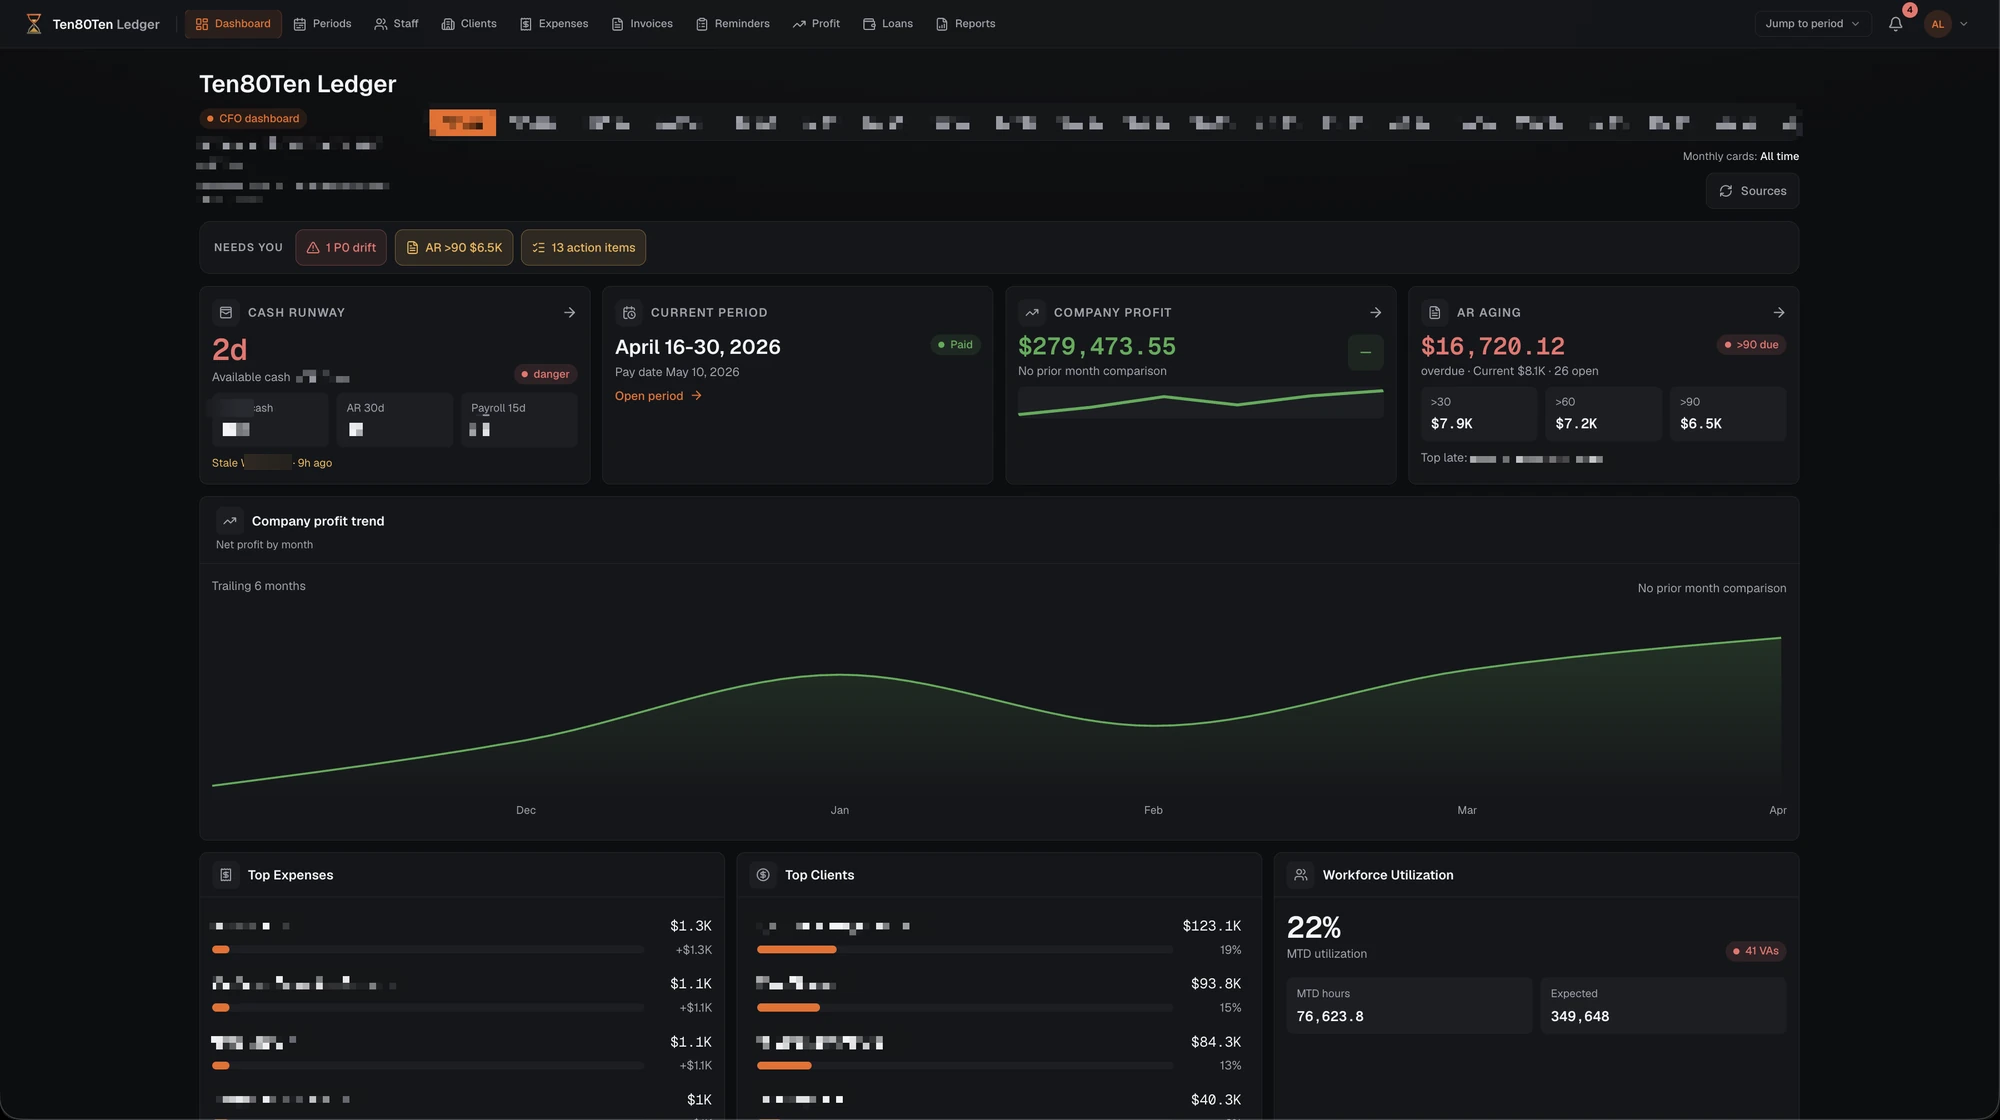Expand the Jump to period dropdown

[1813, 24]
